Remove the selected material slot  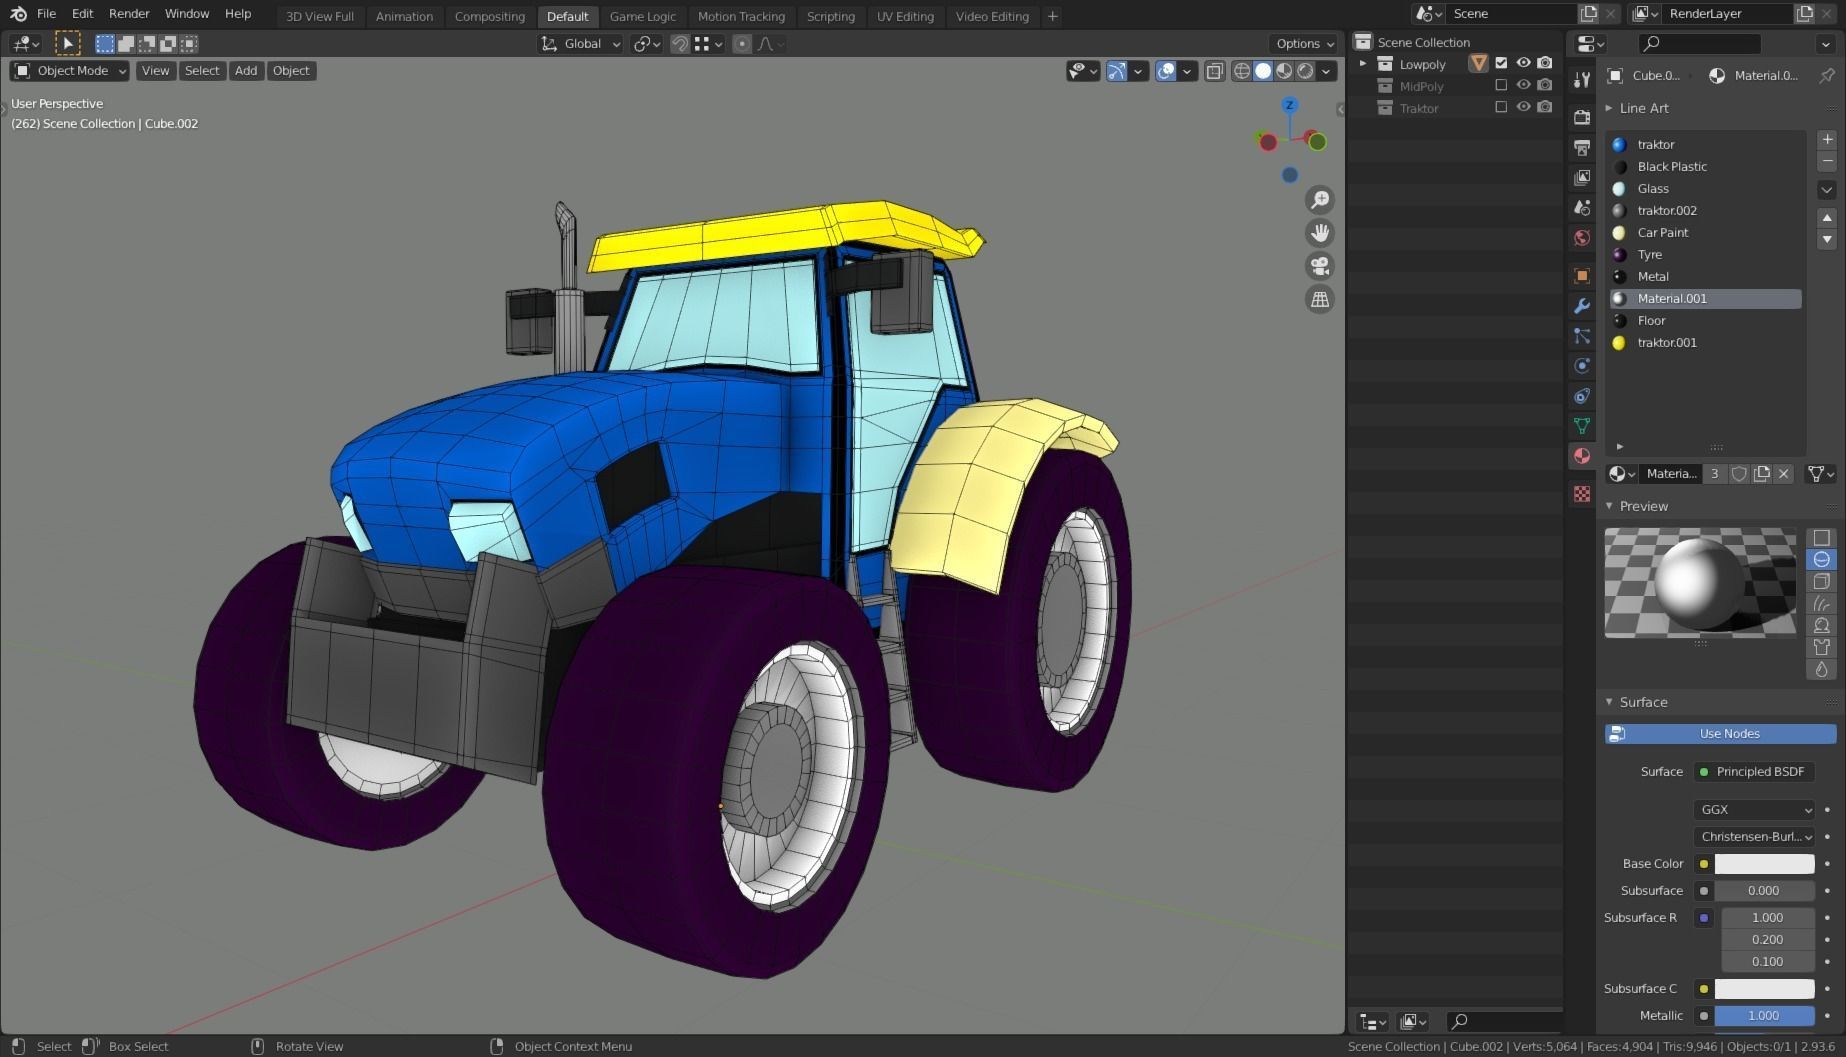click(1827, 162)
